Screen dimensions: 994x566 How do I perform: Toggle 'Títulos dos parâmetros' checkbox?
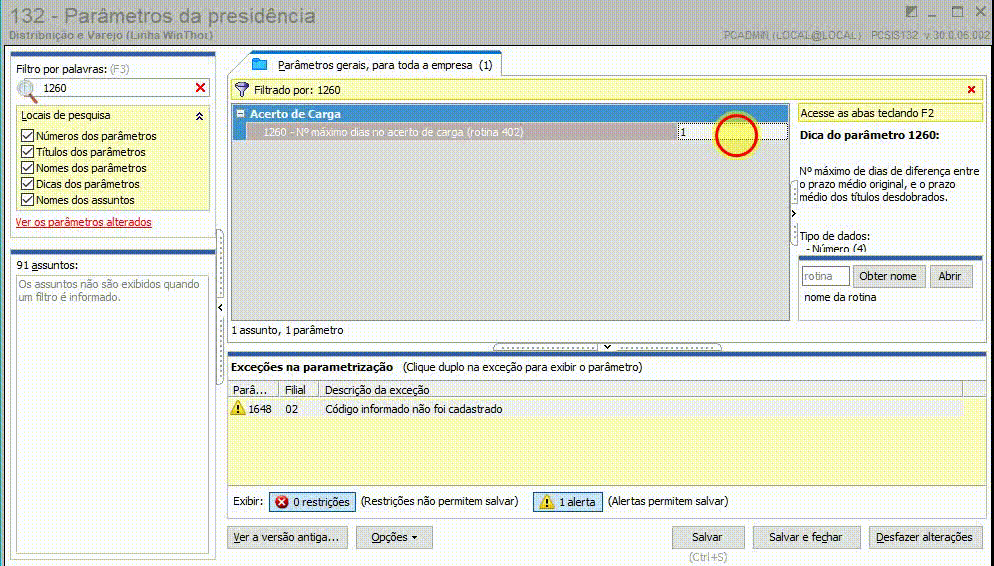(27, 151)
